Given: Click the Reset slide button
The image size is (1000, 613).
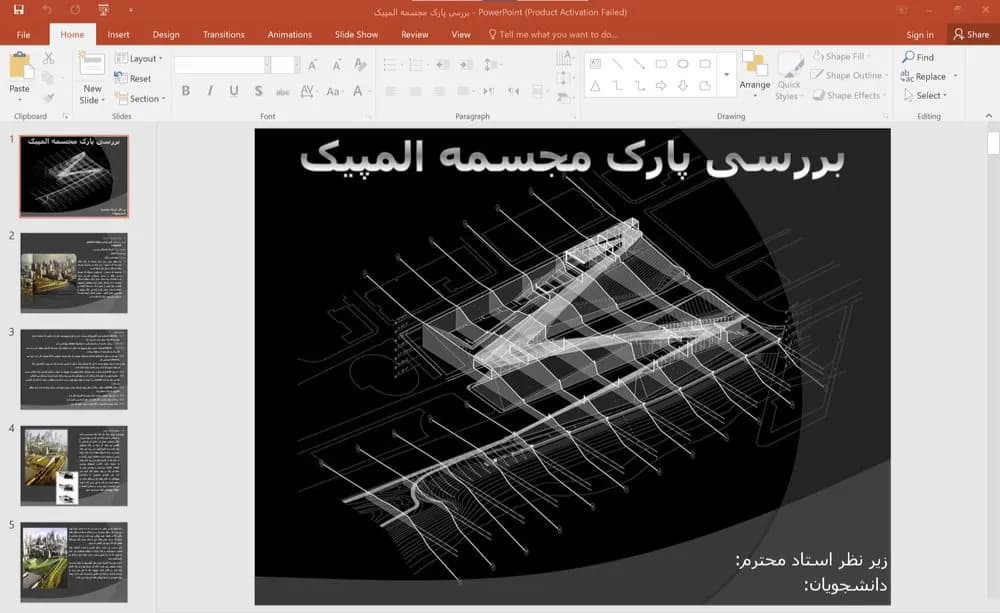Looking at the screenshot, I should point(133,78).
